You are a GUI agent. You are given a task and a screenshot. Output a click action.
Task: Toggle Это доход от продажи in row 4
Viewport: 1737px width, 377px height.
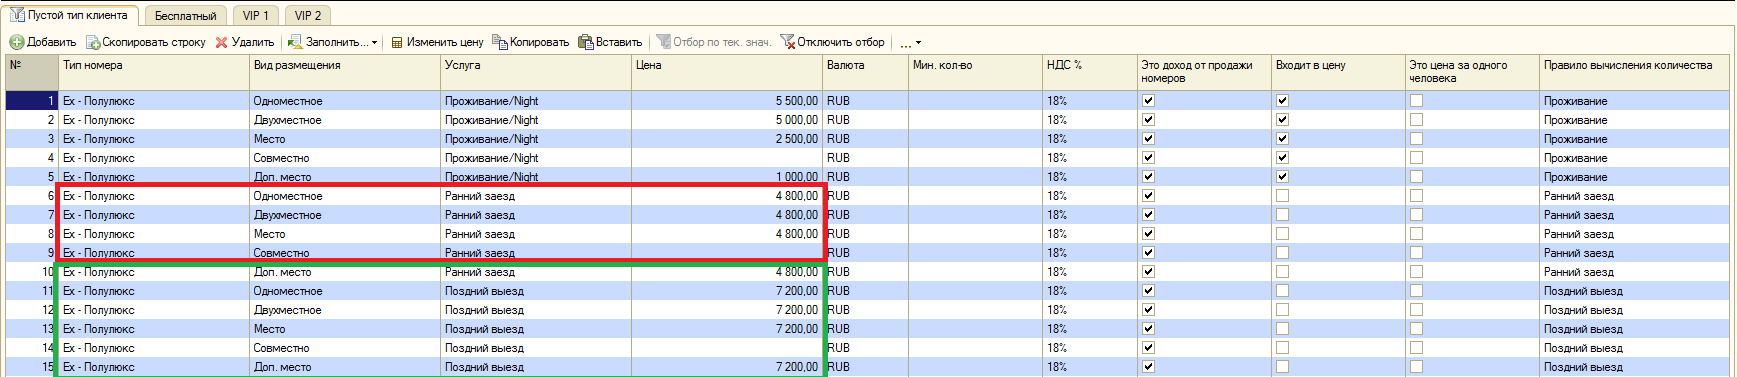(x=1148, y=158)
